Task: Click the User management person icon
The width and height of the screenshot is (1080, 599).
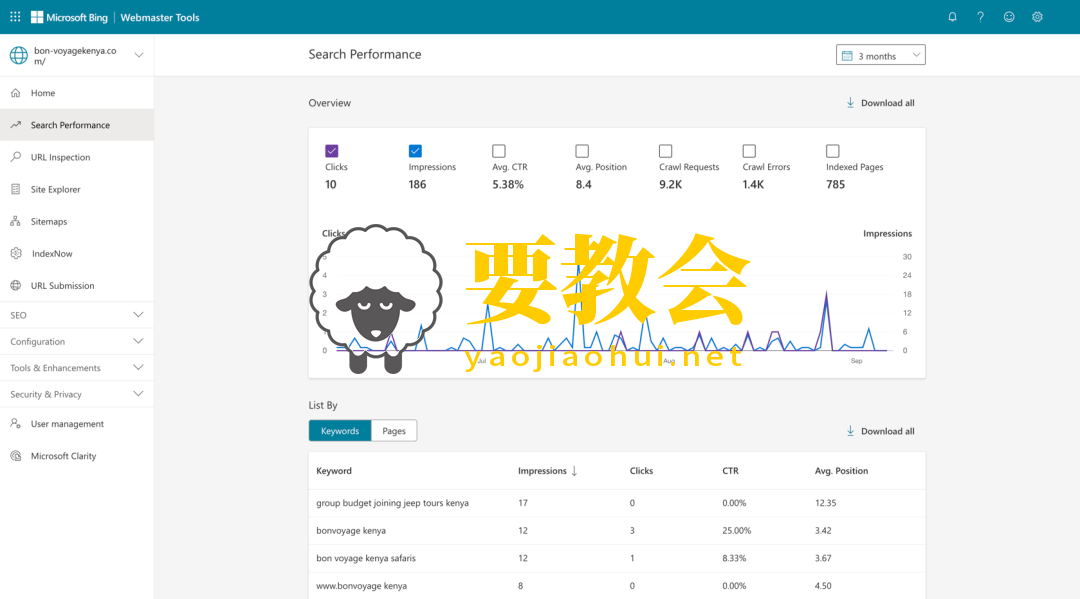Action: 16,423
